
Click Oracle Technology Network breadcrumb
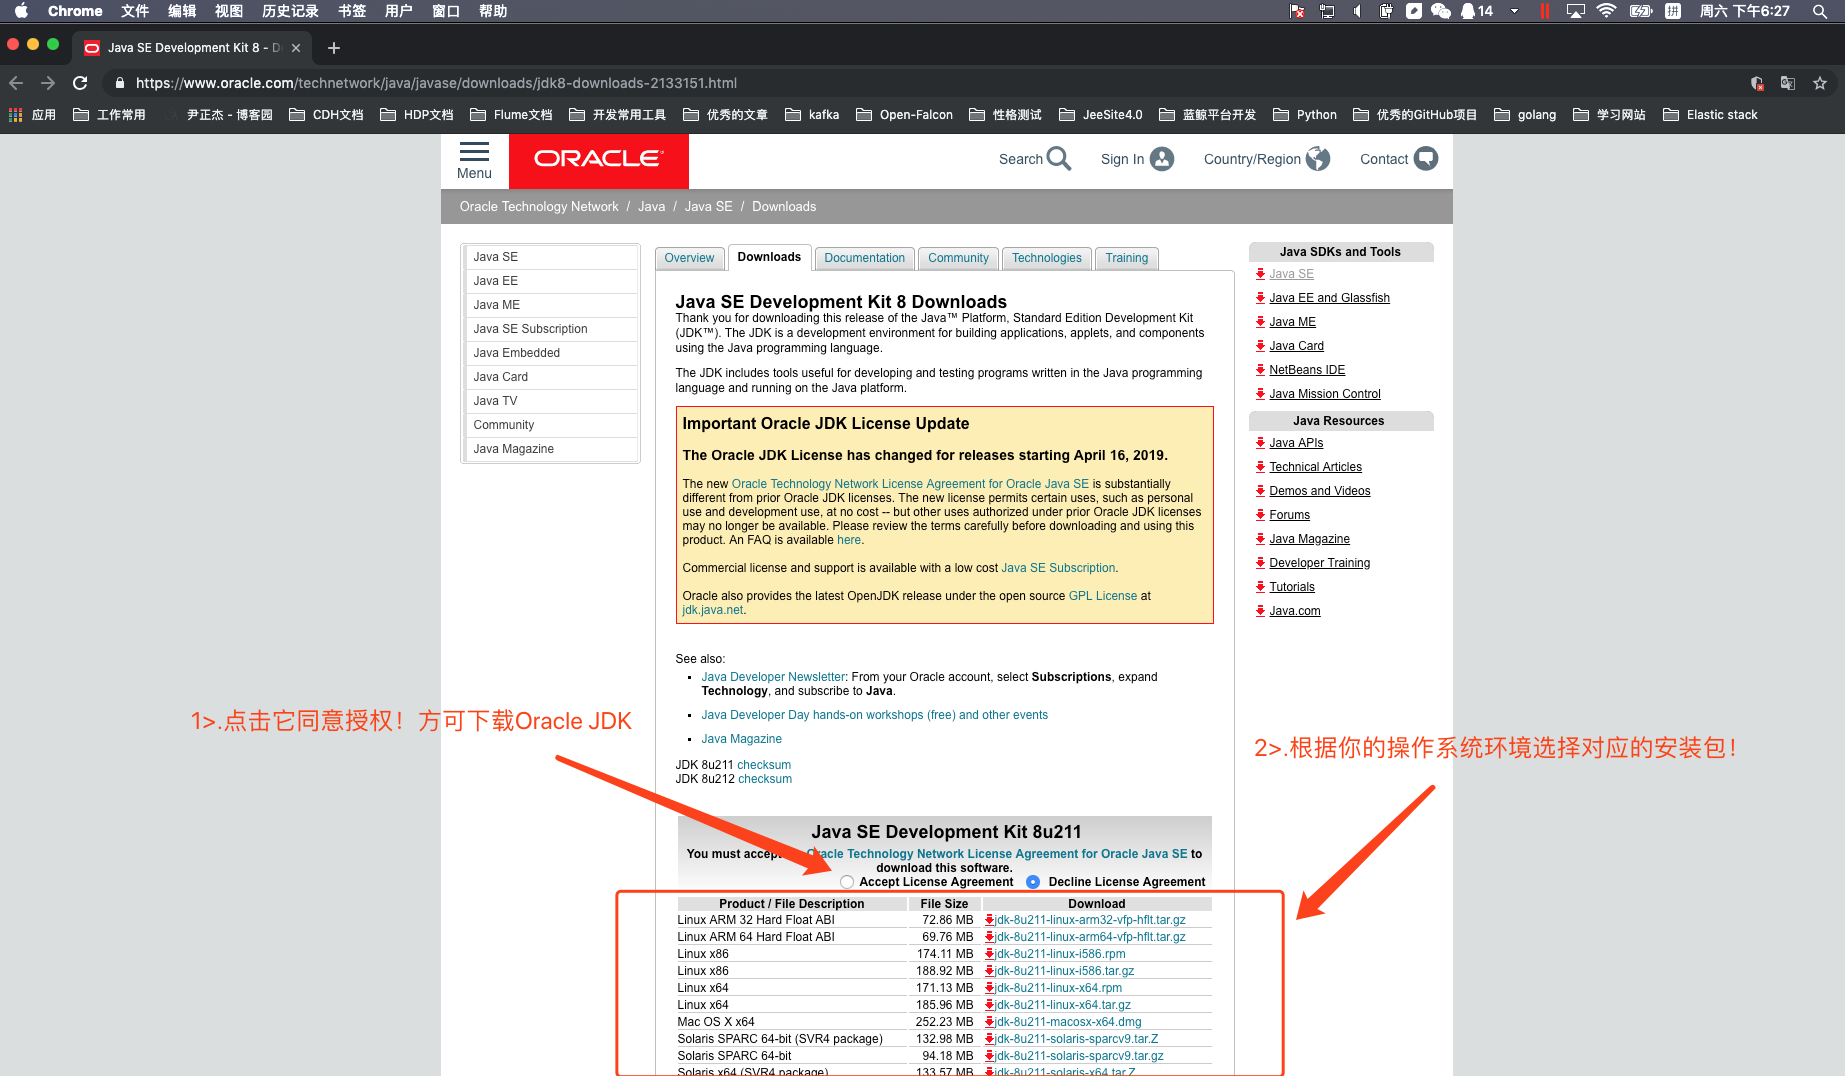[539, 207]
